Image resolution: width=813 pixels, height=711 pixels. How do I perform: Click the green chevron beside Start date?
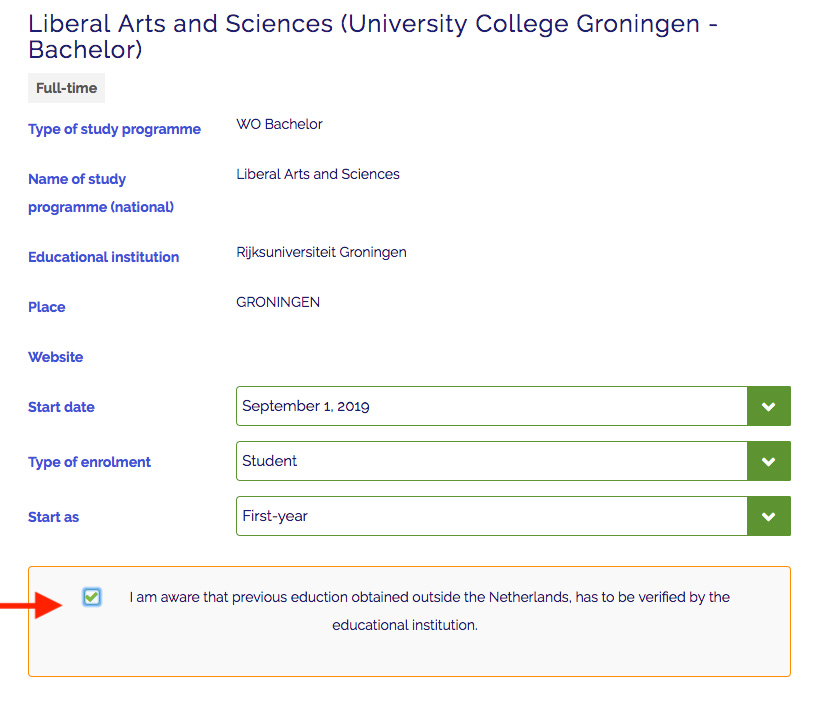[x=768, y=407]
